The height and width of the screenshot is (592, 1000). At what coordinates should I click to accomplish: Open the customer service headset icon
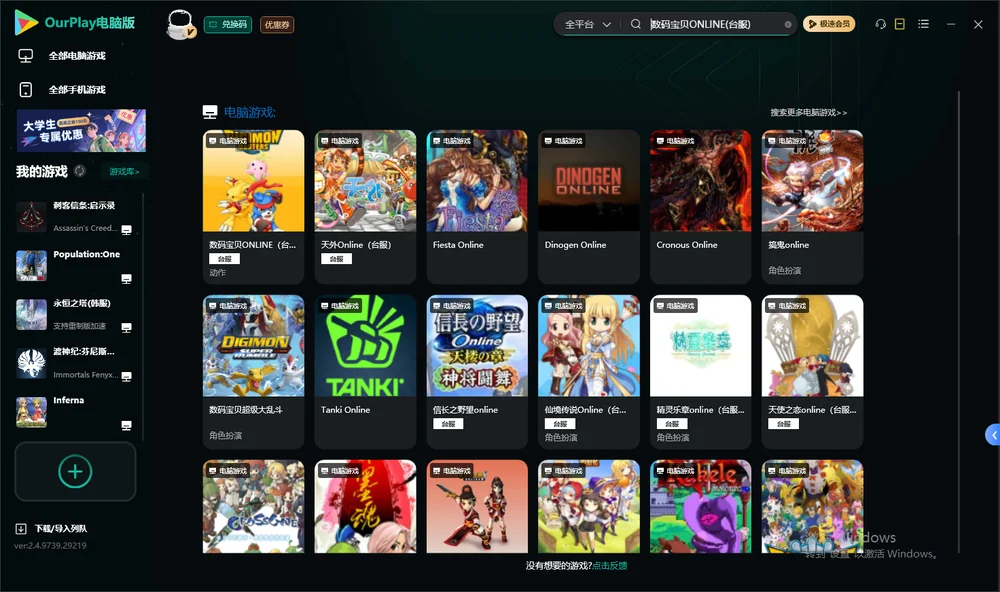coord(880,24)
